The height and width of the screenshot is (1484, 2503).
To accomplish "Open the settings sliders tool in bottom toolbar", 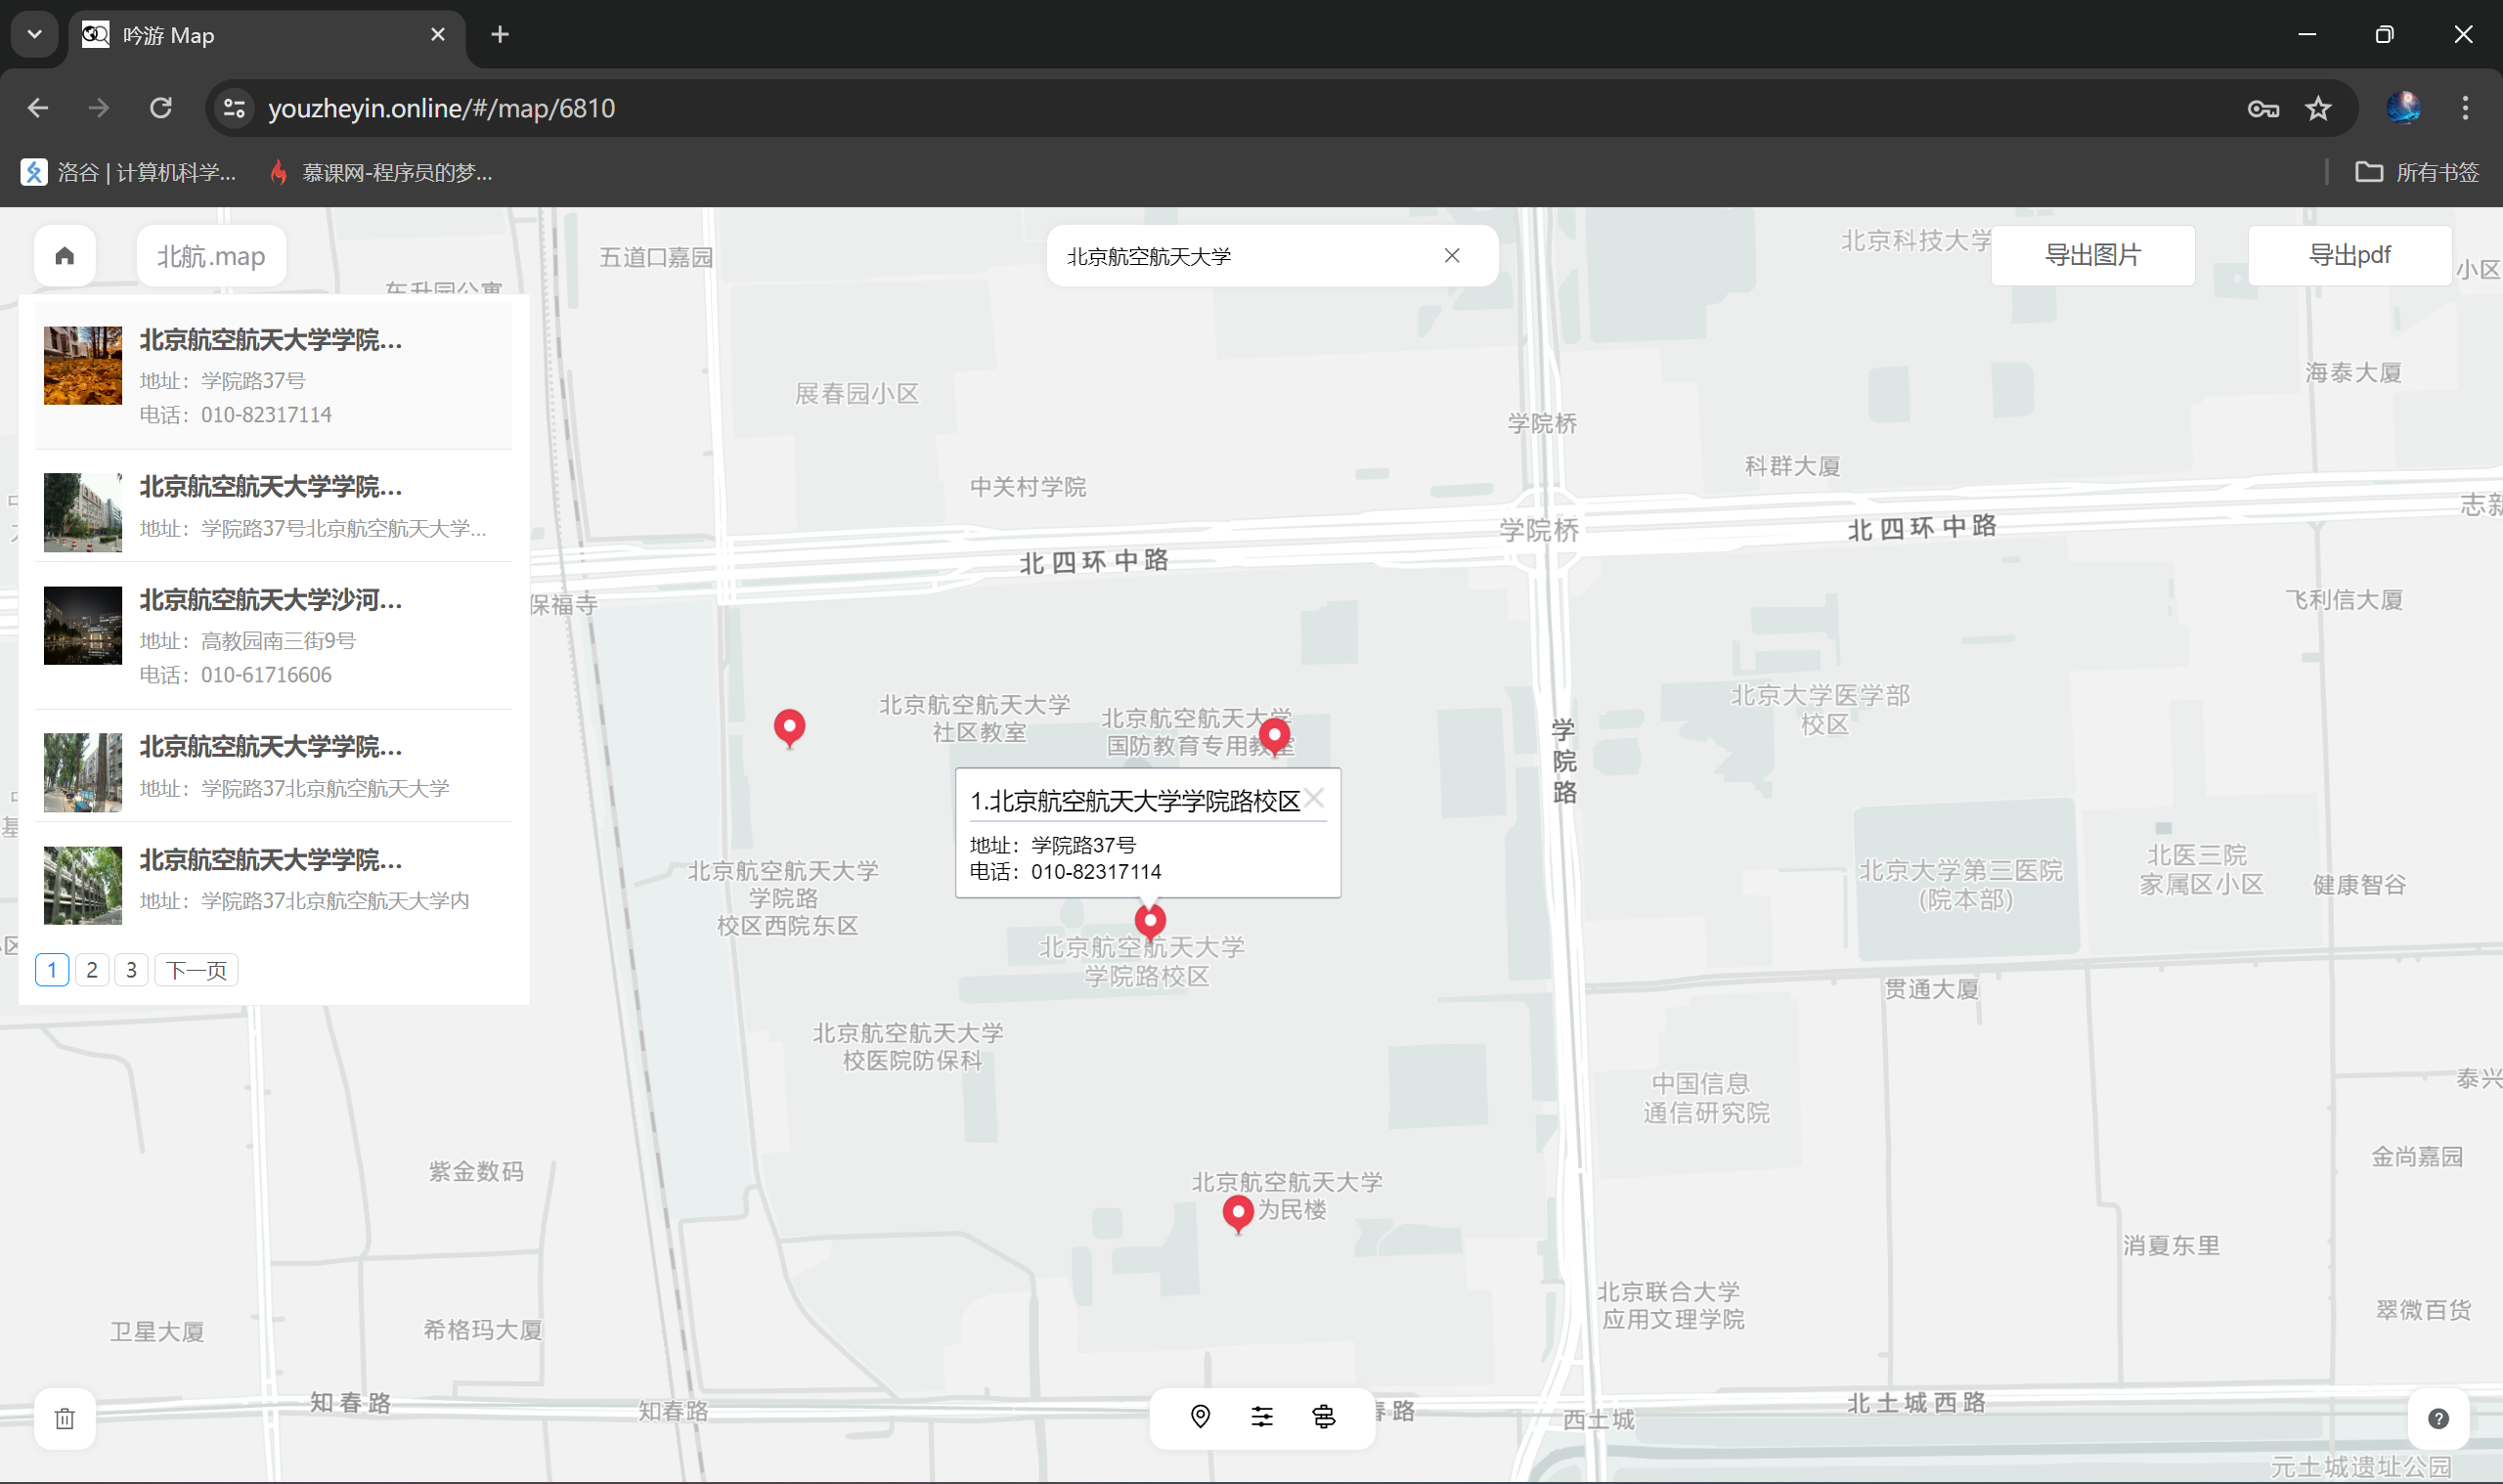I will pos(1262,1417).
